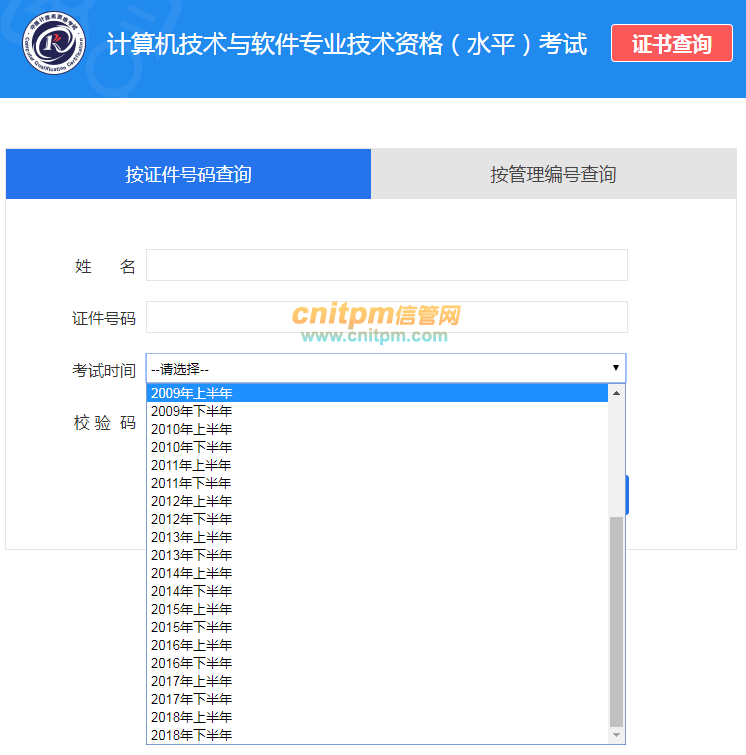Click the 证书查询 button
Screen dimensions: 746x755
pyautogui.click(x=671, y=44)
